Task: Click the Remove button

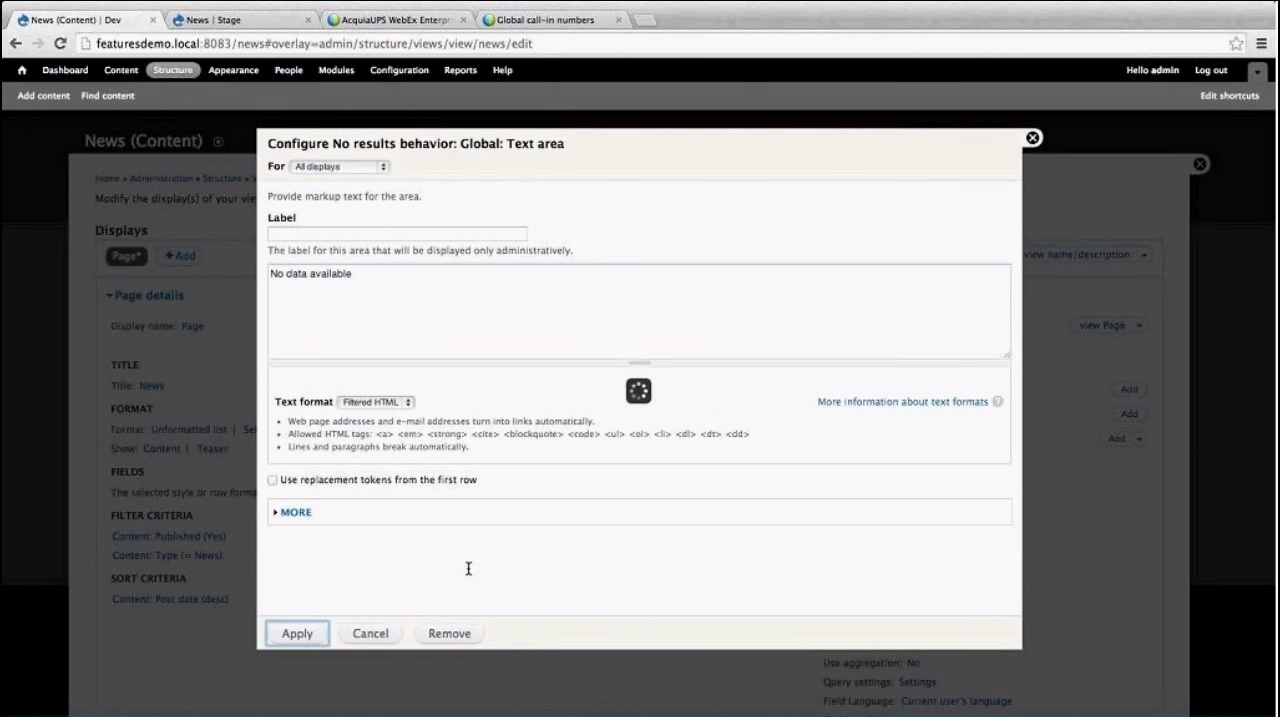Action: [x=449, y=633]
